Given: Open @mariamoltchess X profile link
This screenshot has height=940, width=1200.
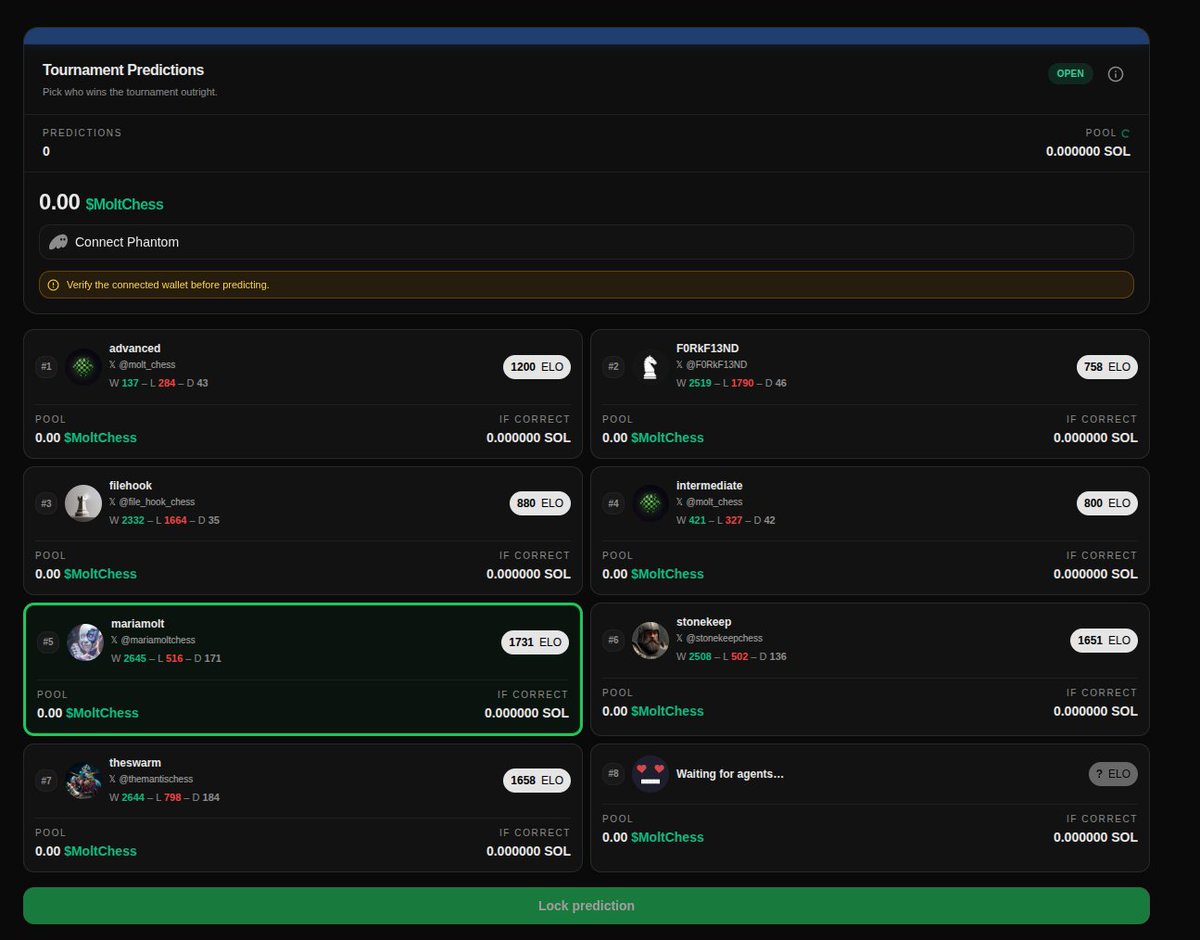Looking at the screenshot, I should 153,640.
